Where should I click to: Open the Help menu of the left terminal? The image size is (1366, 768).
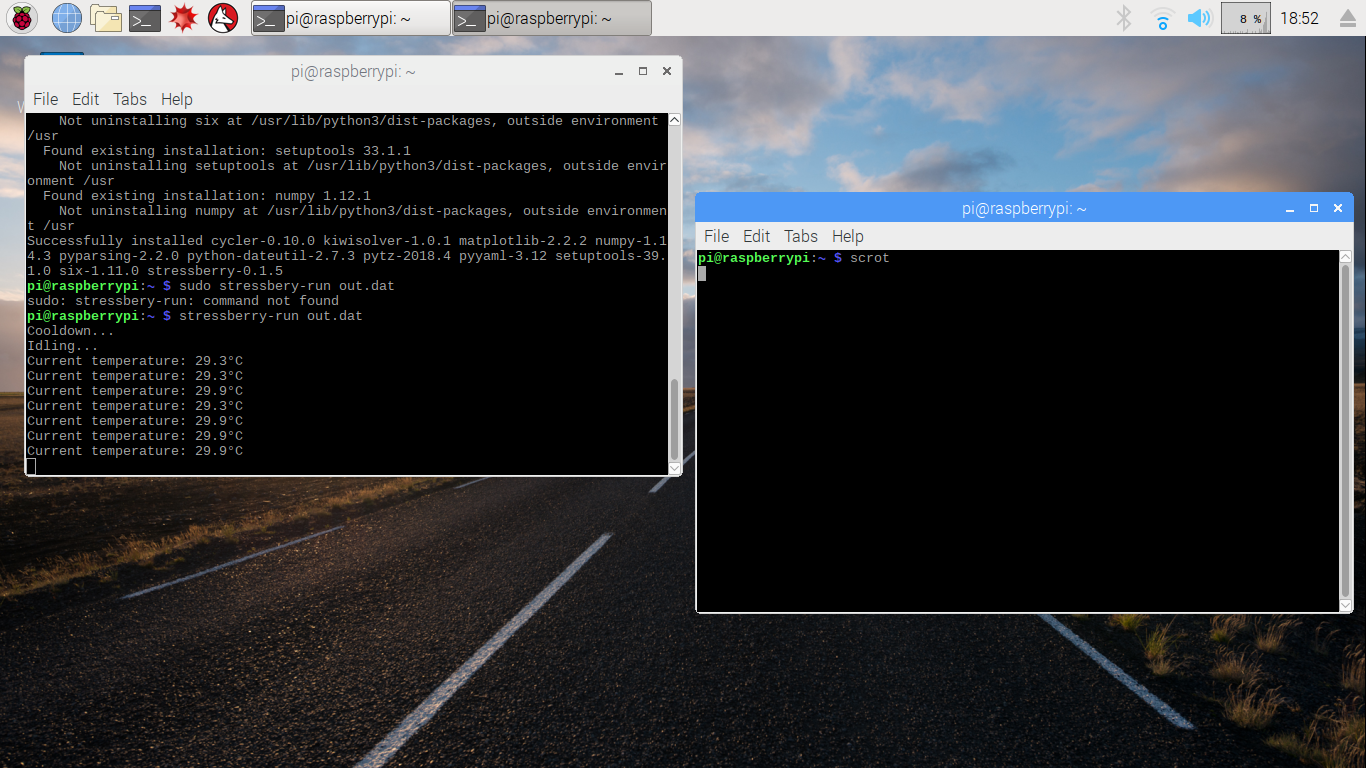tap(177, 99)
